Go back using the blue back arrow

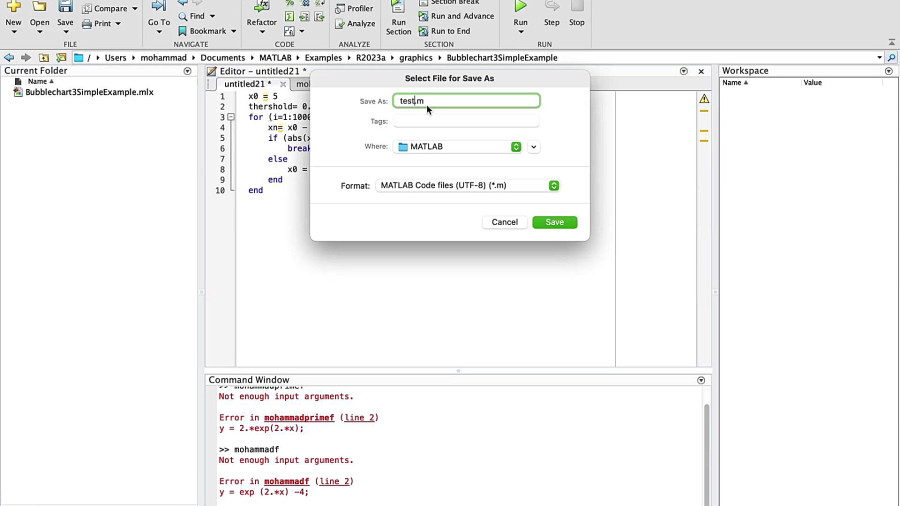point(9,57)
